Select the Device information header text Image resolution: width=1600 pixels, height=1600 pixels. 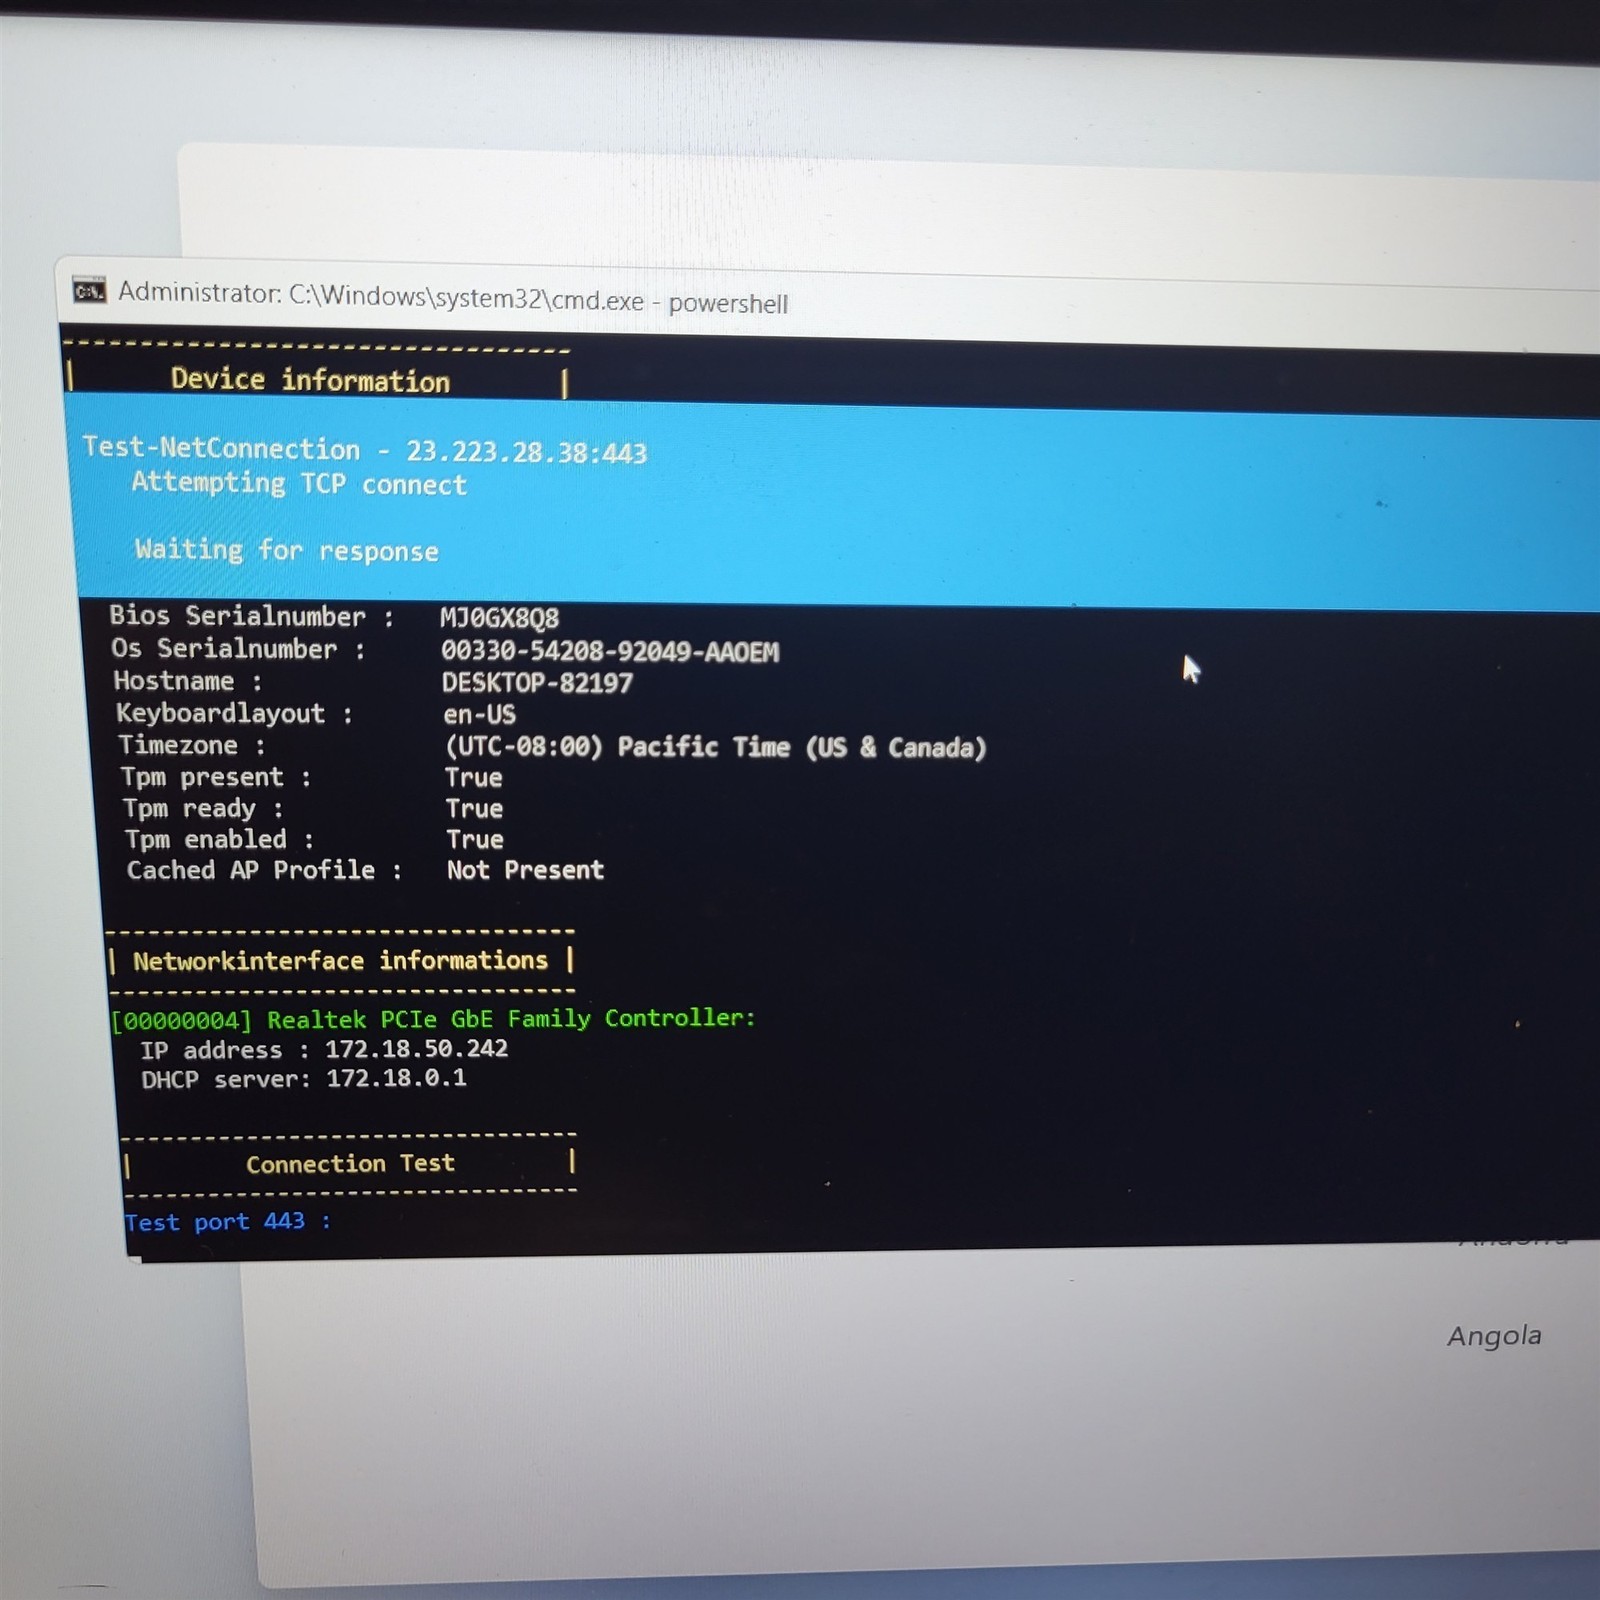310,380
